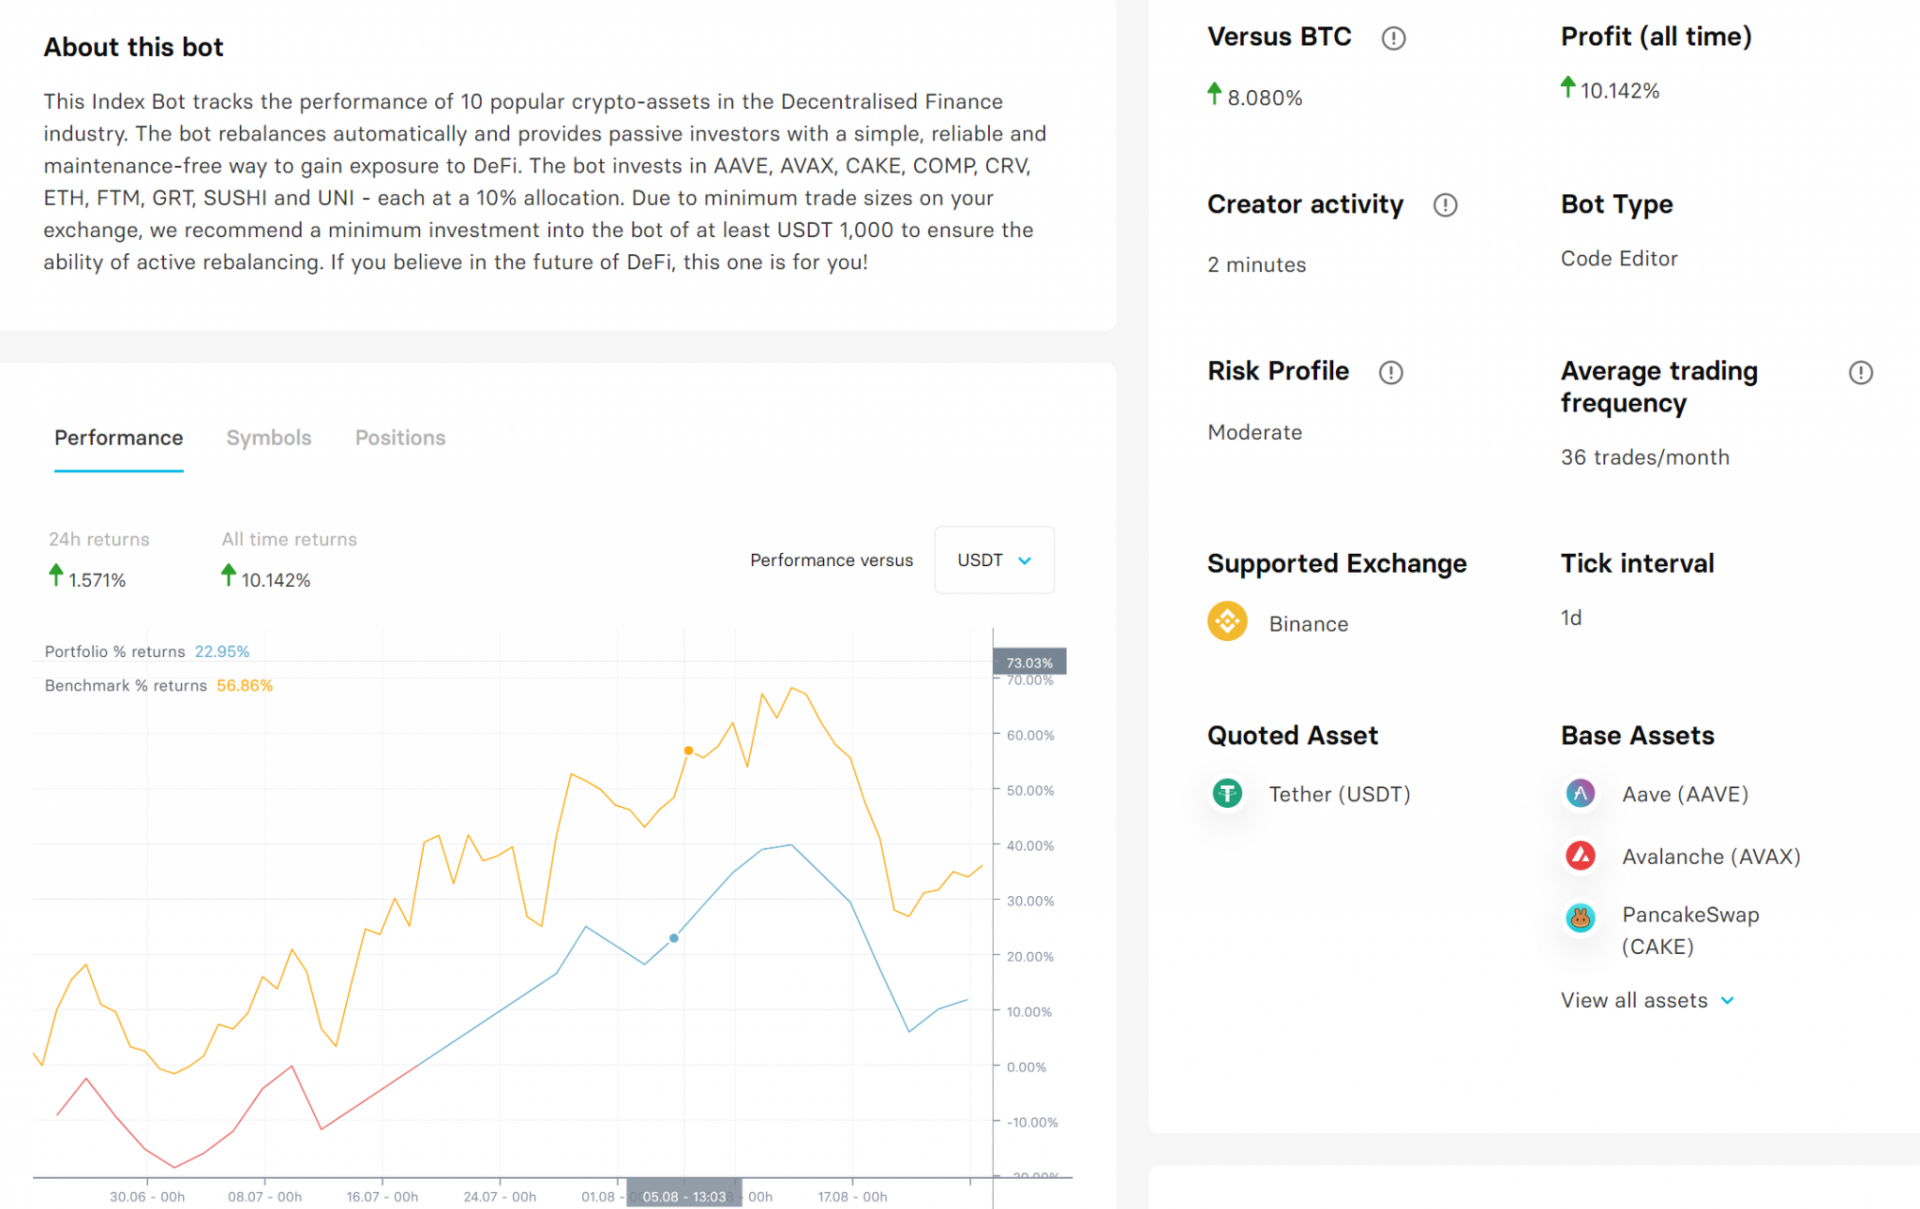This screenshot has width=1920, height=1209.
Task: Switch to the Positions tab
Action: [x=400, y=438]
